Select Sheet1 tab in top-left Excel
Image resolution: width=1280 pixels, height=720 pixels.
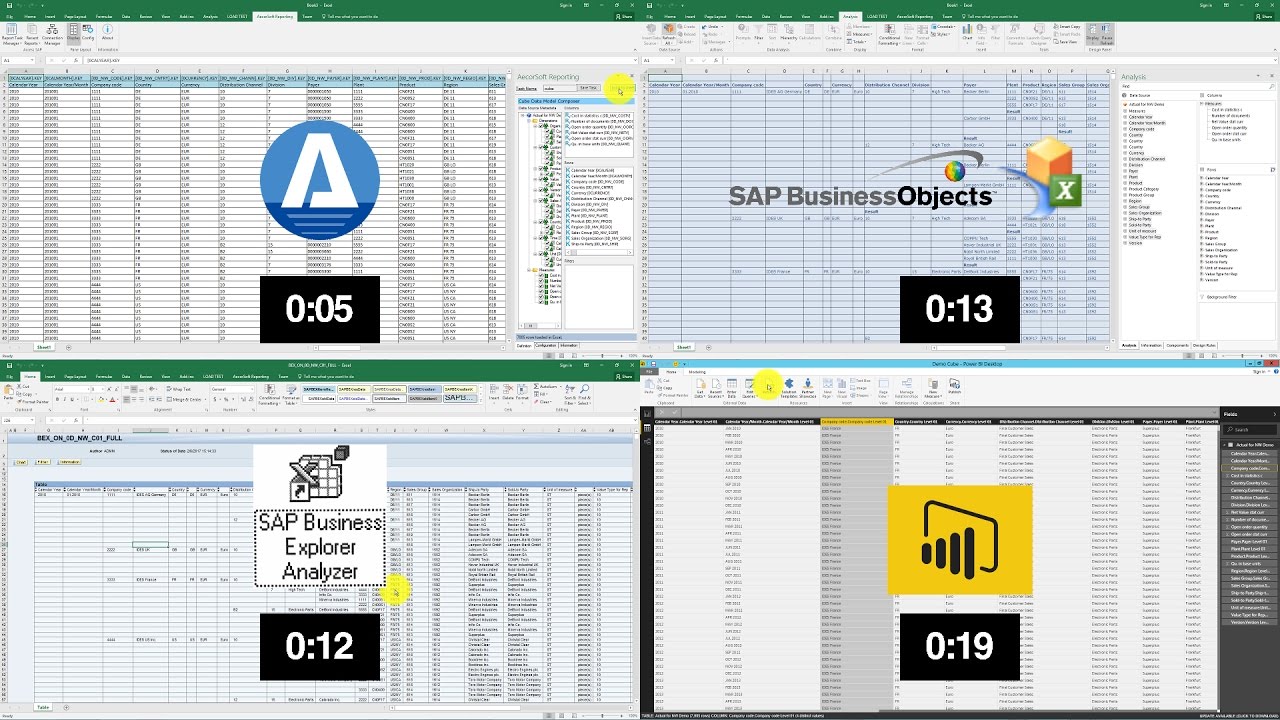pyautogui.click(x=43, y=347)
